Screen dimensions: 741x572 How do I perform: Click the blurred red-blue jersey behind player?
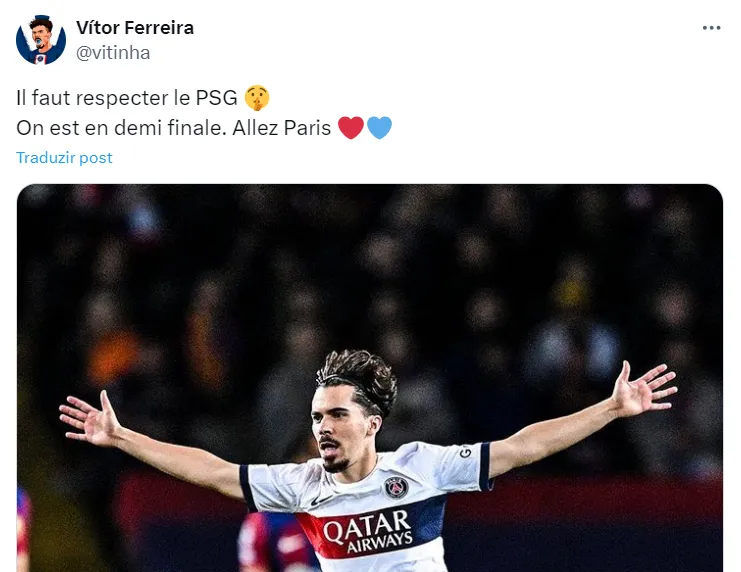[x=274, y=541]
